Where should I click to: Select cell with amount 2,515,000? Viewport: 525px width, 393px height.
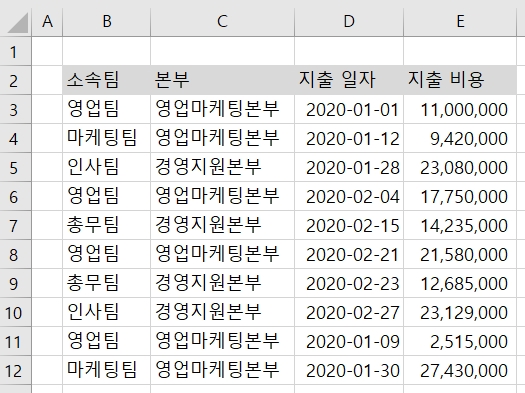460,341
